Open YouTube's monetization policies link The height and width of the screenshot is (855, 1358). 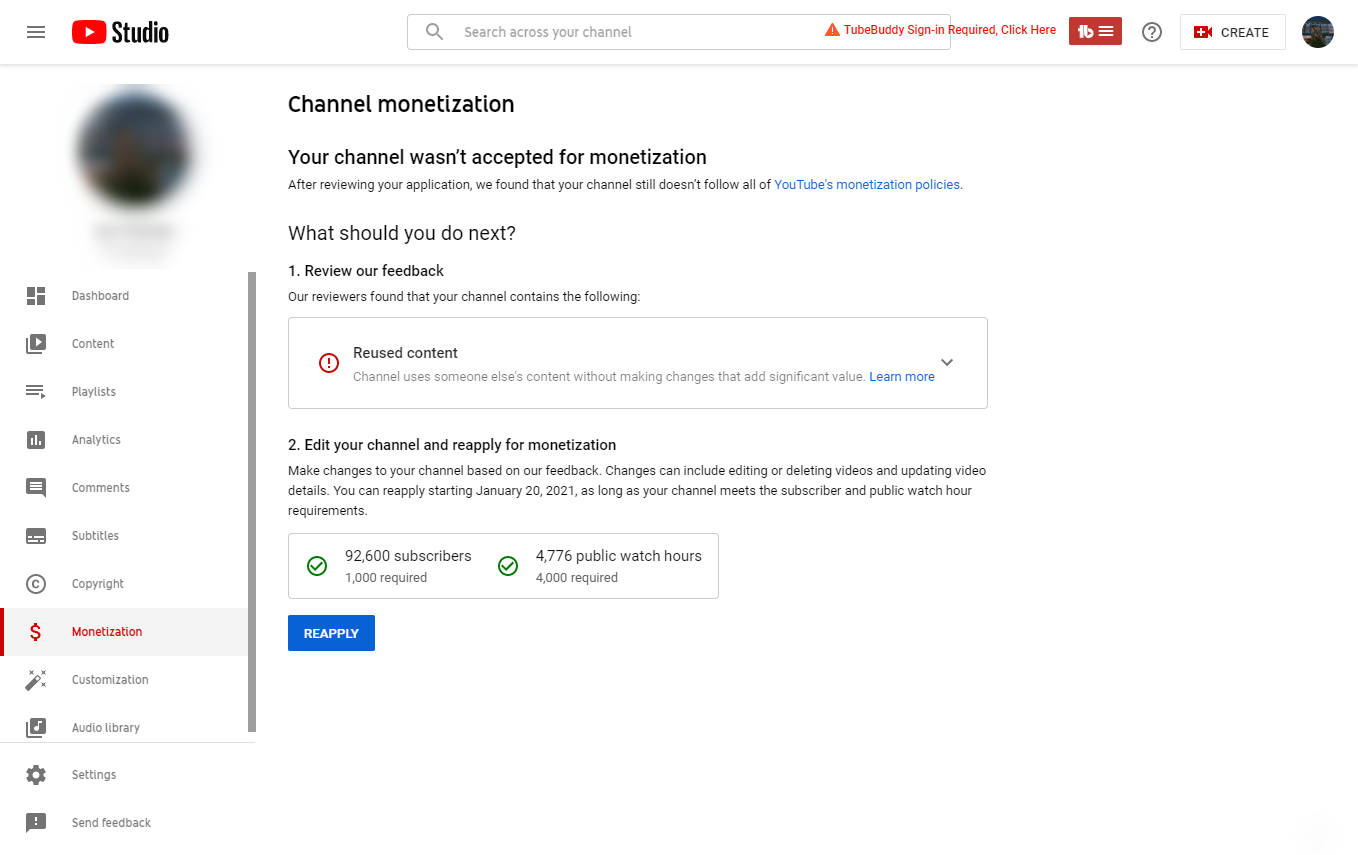867,185
